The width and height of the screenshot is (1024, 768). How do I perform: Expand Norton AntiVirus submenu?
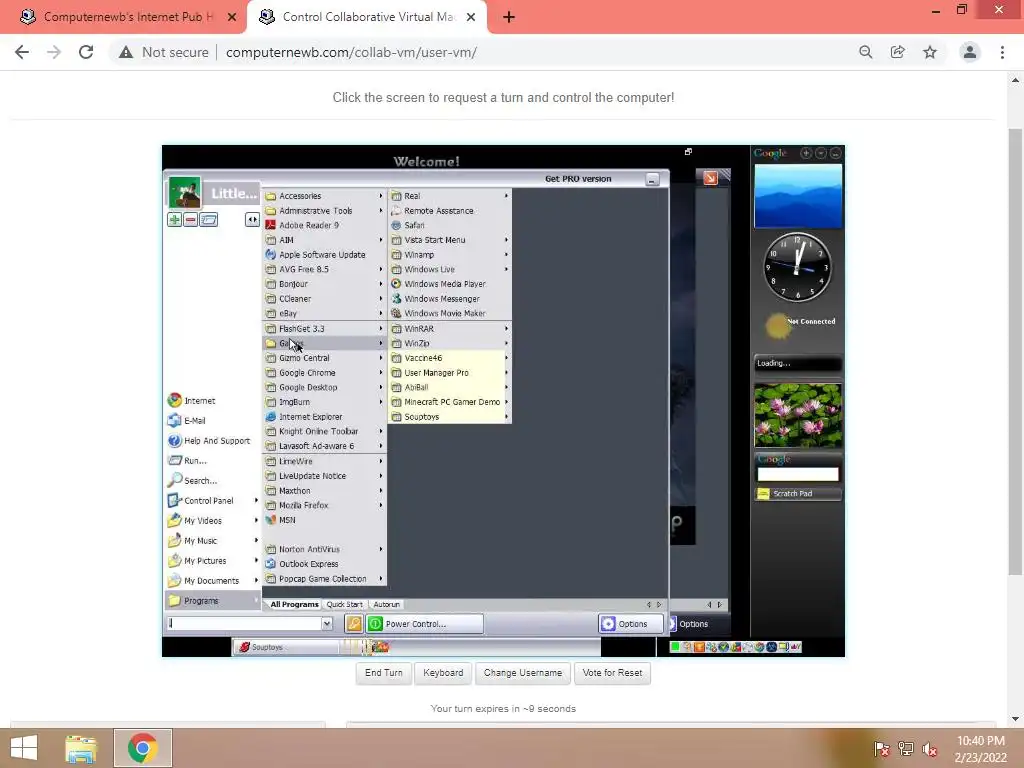click(x=325, y=549)
